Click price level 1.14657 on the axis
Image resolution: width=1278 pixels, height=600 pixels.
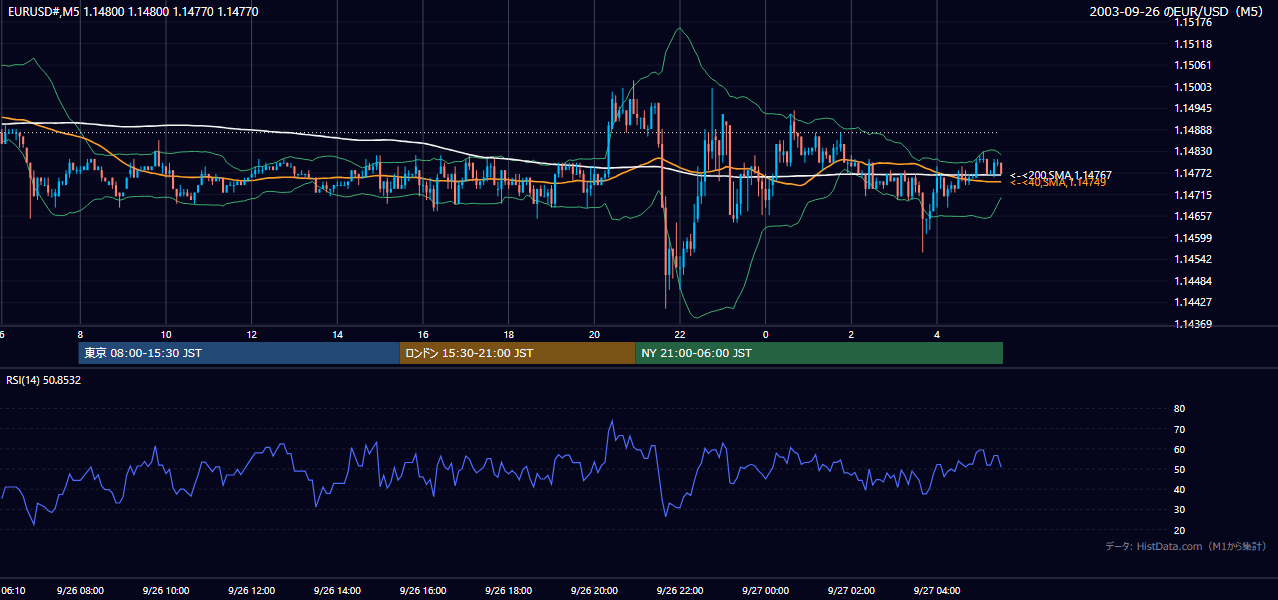1193,216
